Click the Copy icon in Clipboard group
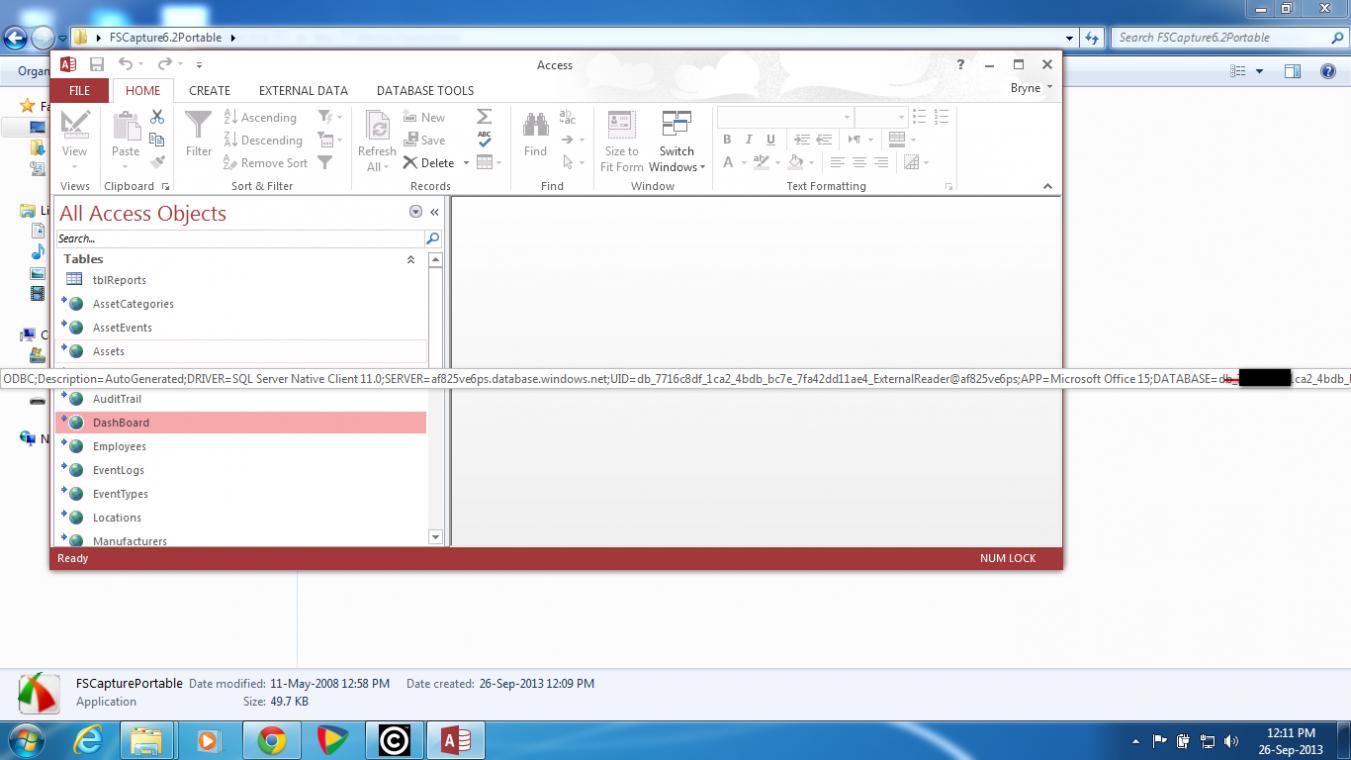 tap(157, 140)
